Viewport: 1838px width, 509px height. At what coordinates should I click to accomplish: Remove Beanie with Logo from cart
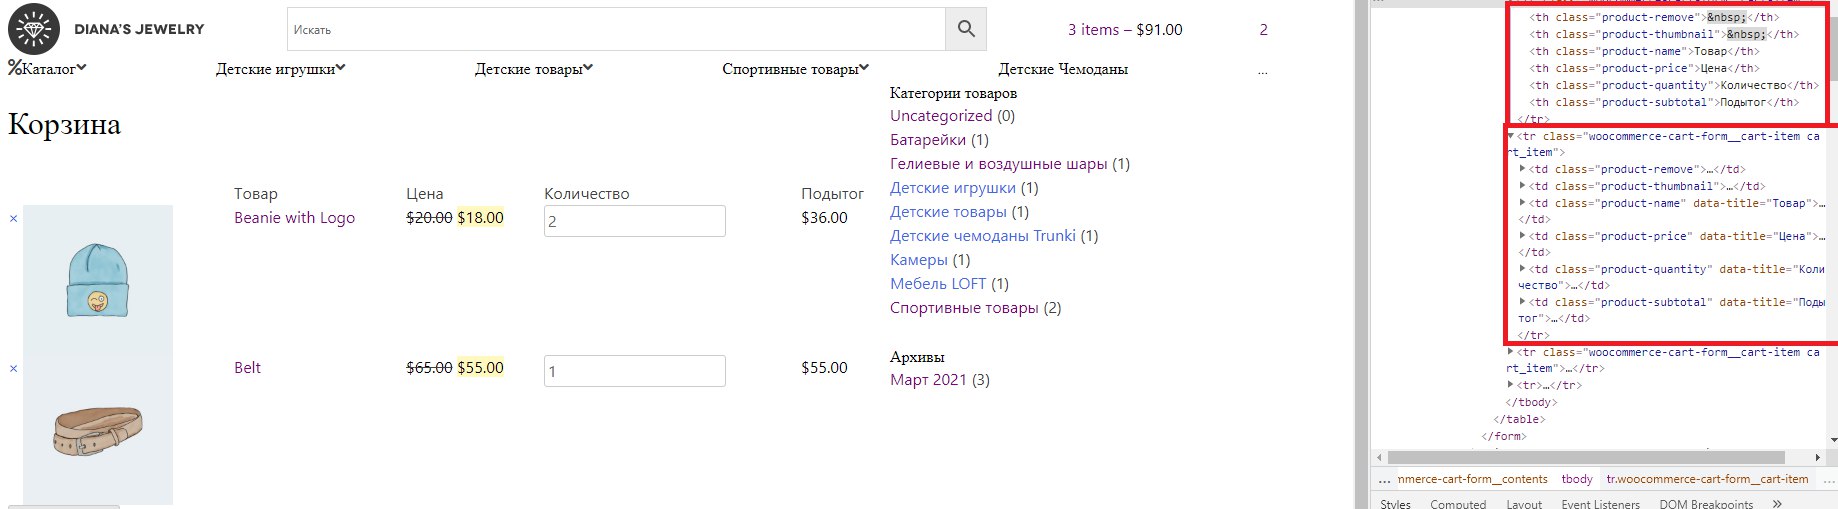(x=13, y=219)
